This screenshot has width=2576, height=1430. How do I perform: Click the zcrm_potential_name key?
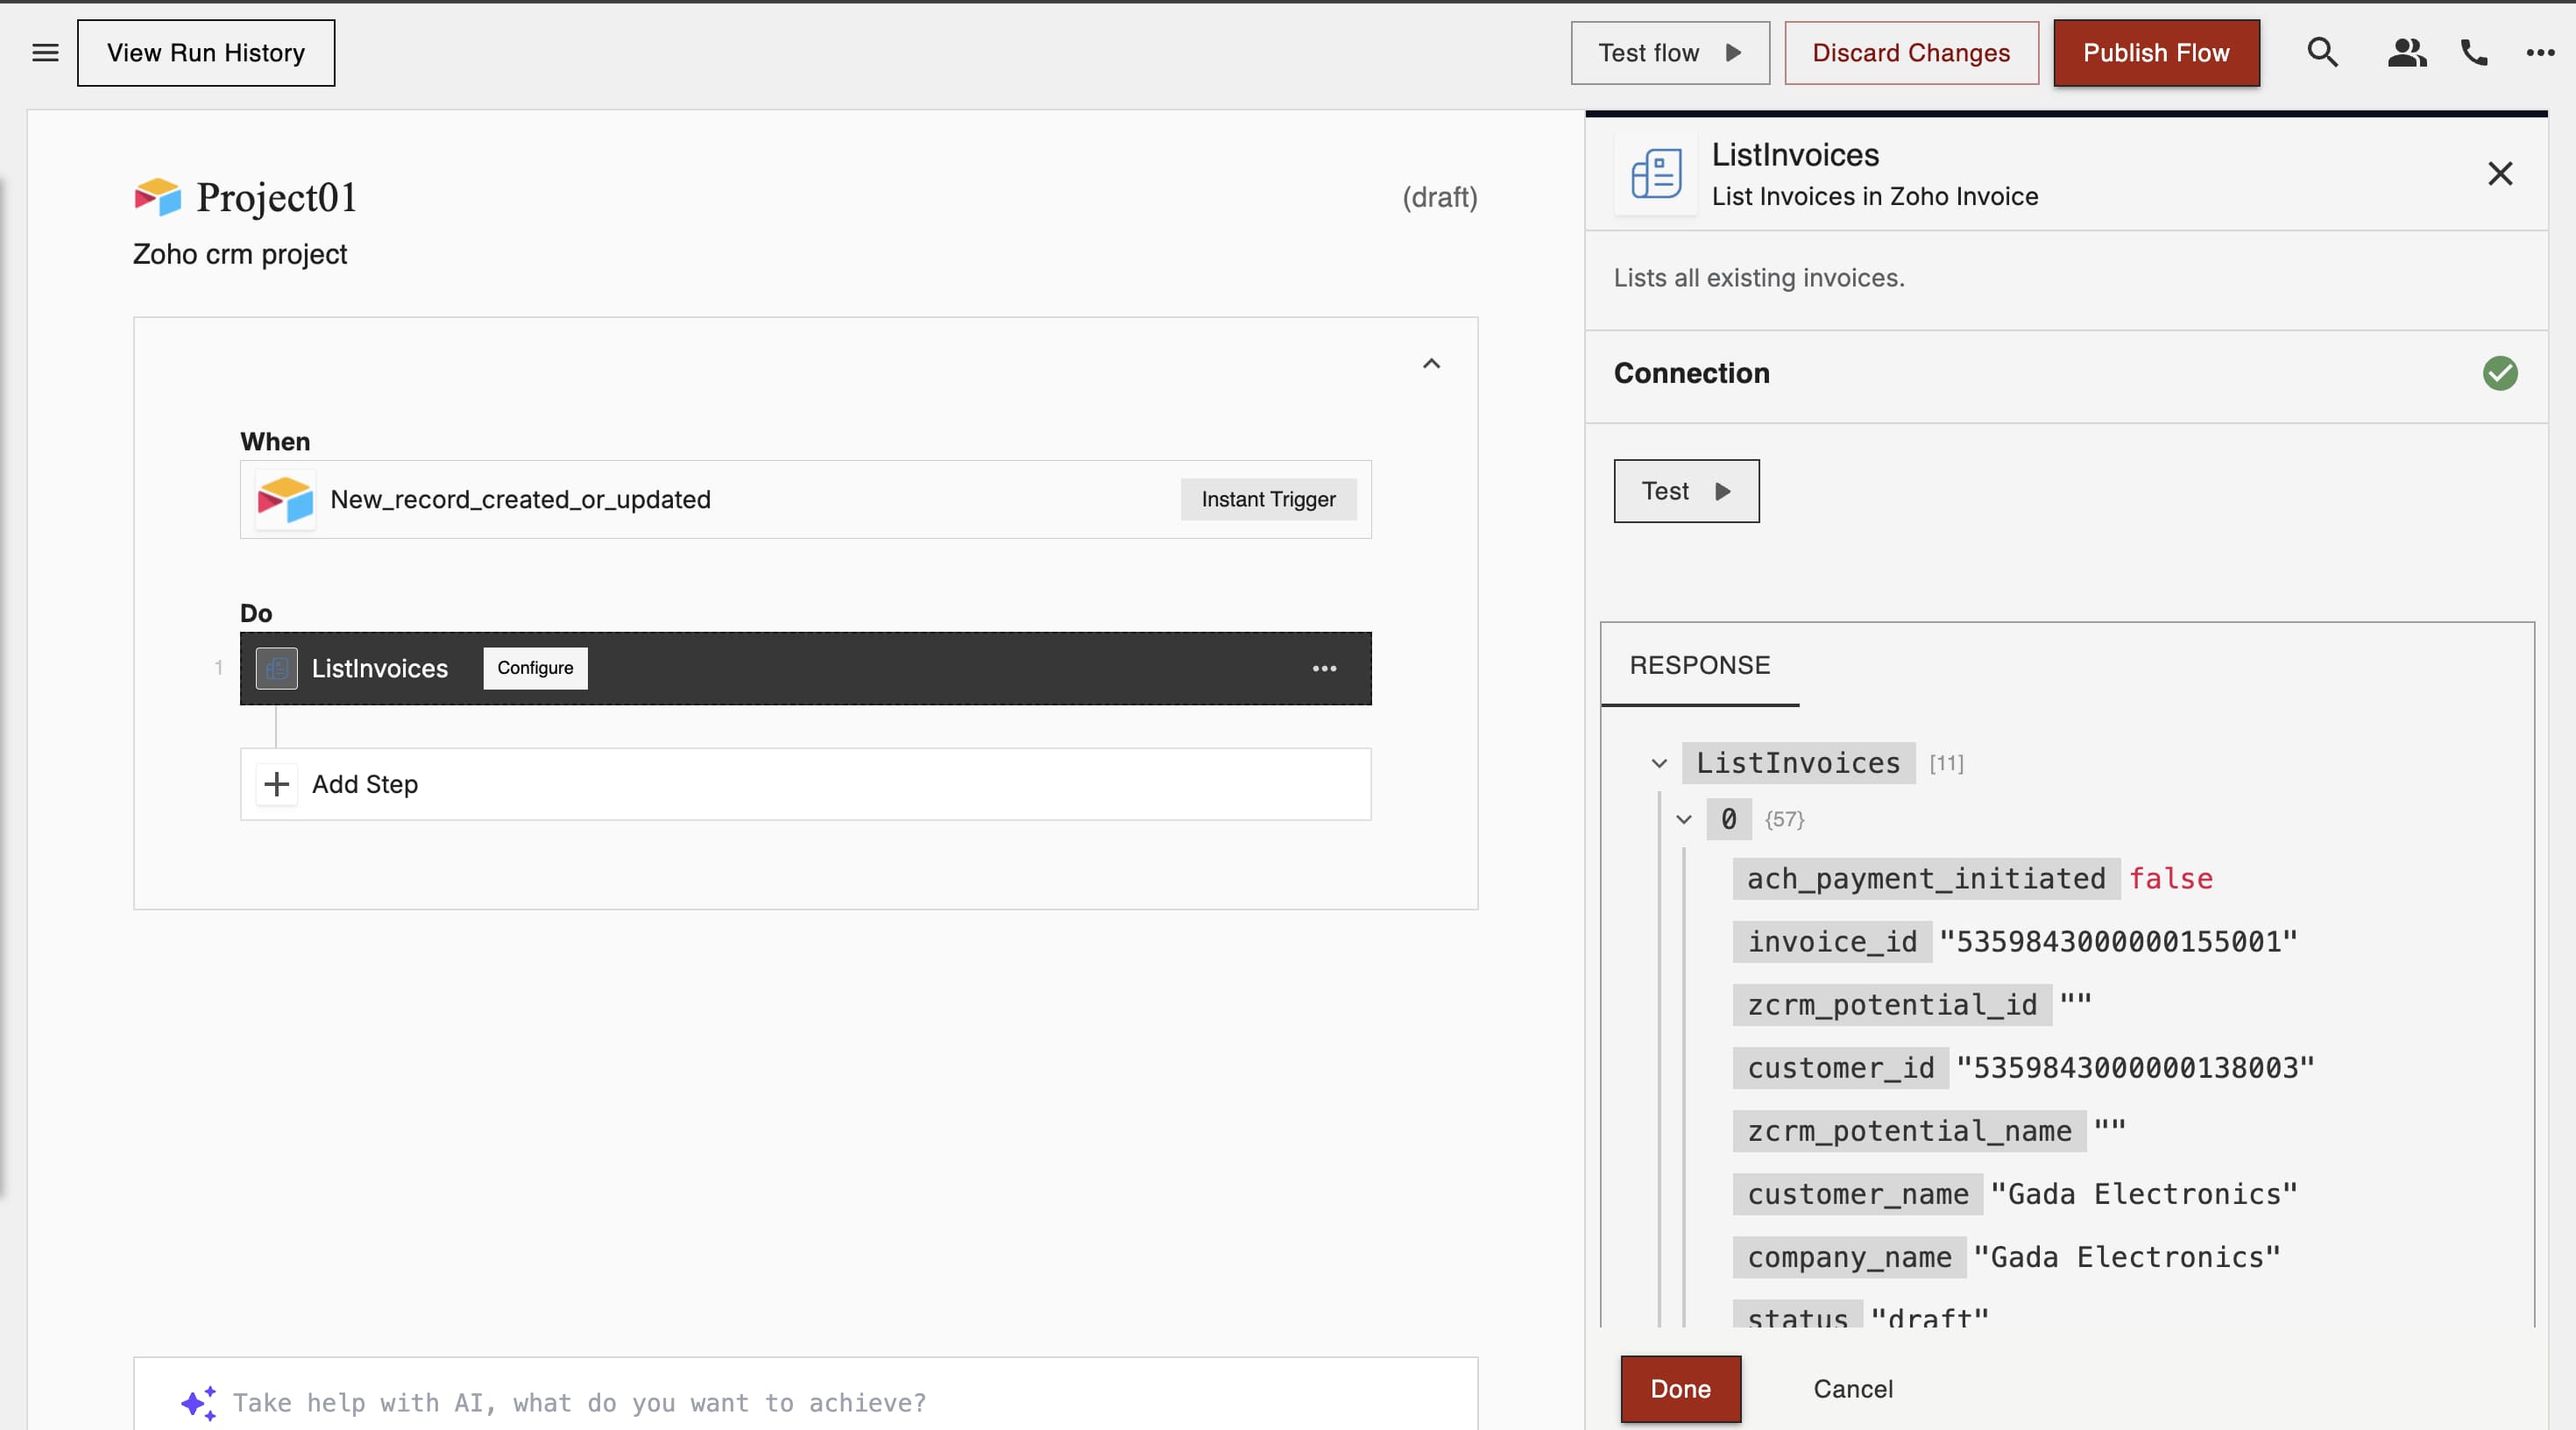coord(1909,1130)
